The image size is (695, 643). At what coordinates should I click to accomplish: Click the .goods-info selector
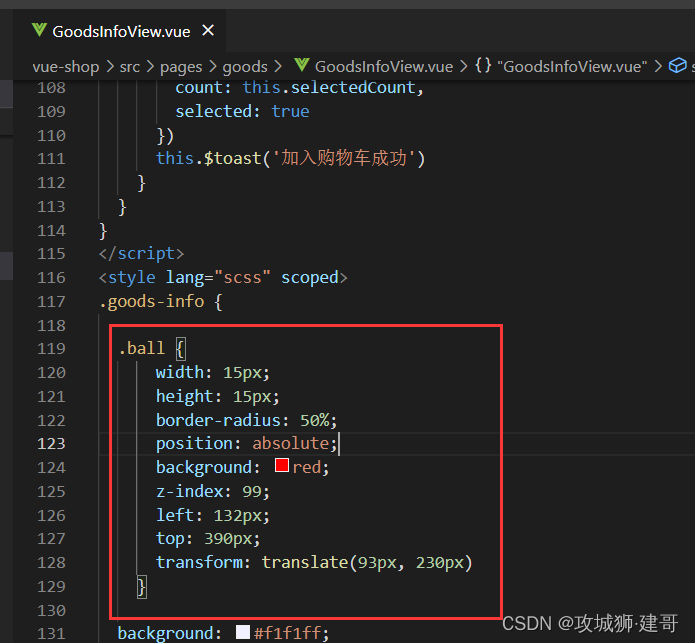[152, 302]
